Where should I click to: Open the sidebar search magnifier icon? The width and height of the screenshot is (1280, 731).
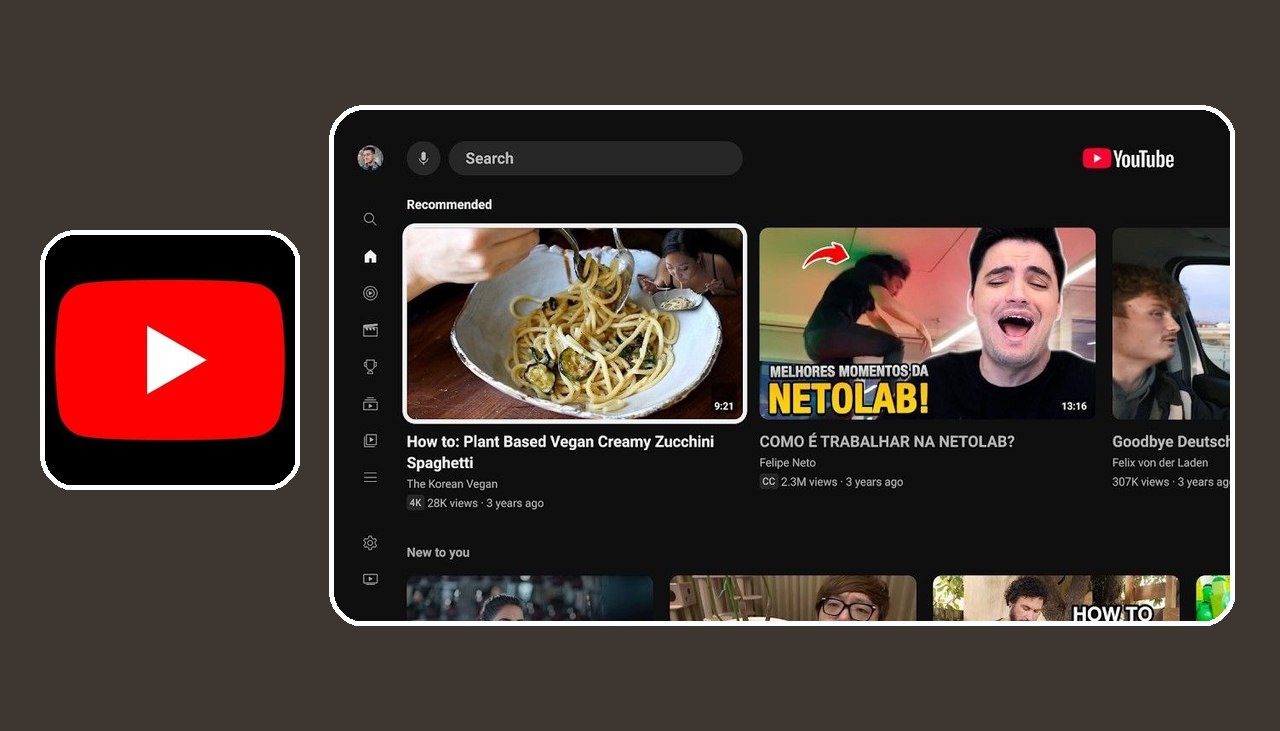click(370, 219)
